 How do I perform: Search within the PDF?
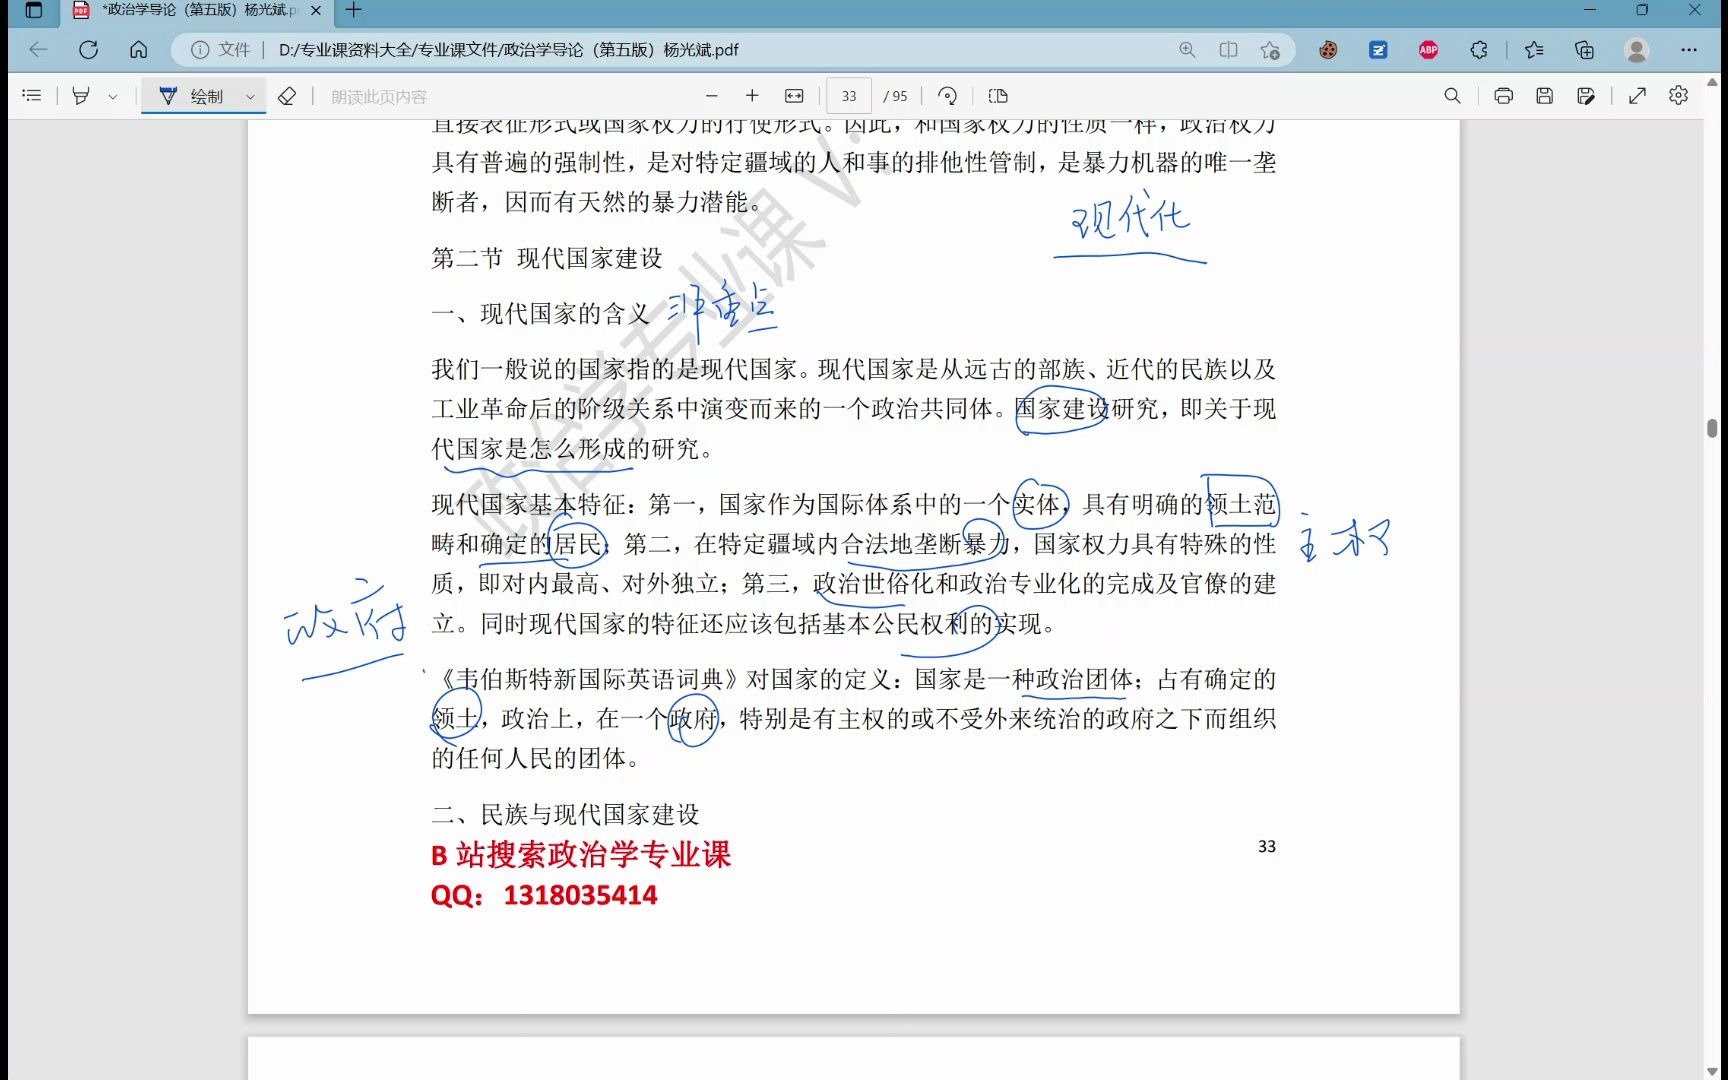[x=1452, y=96]
